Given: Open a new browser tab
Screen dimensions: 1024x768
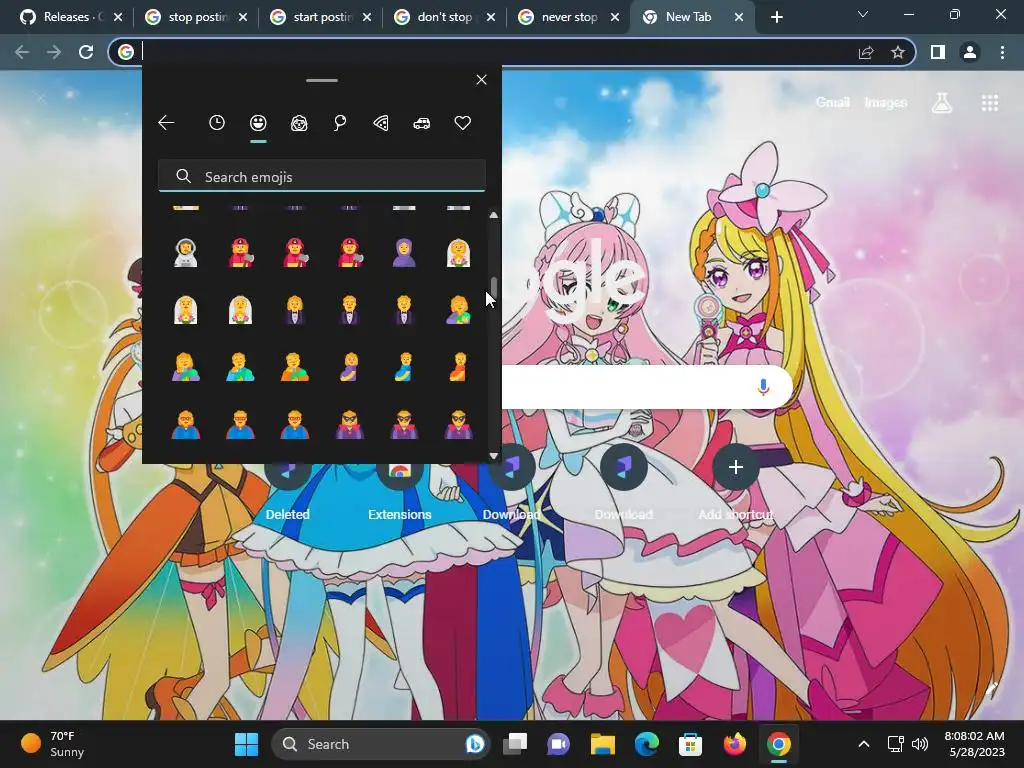Looking at the screenshot, I should (x=776, y=18).
